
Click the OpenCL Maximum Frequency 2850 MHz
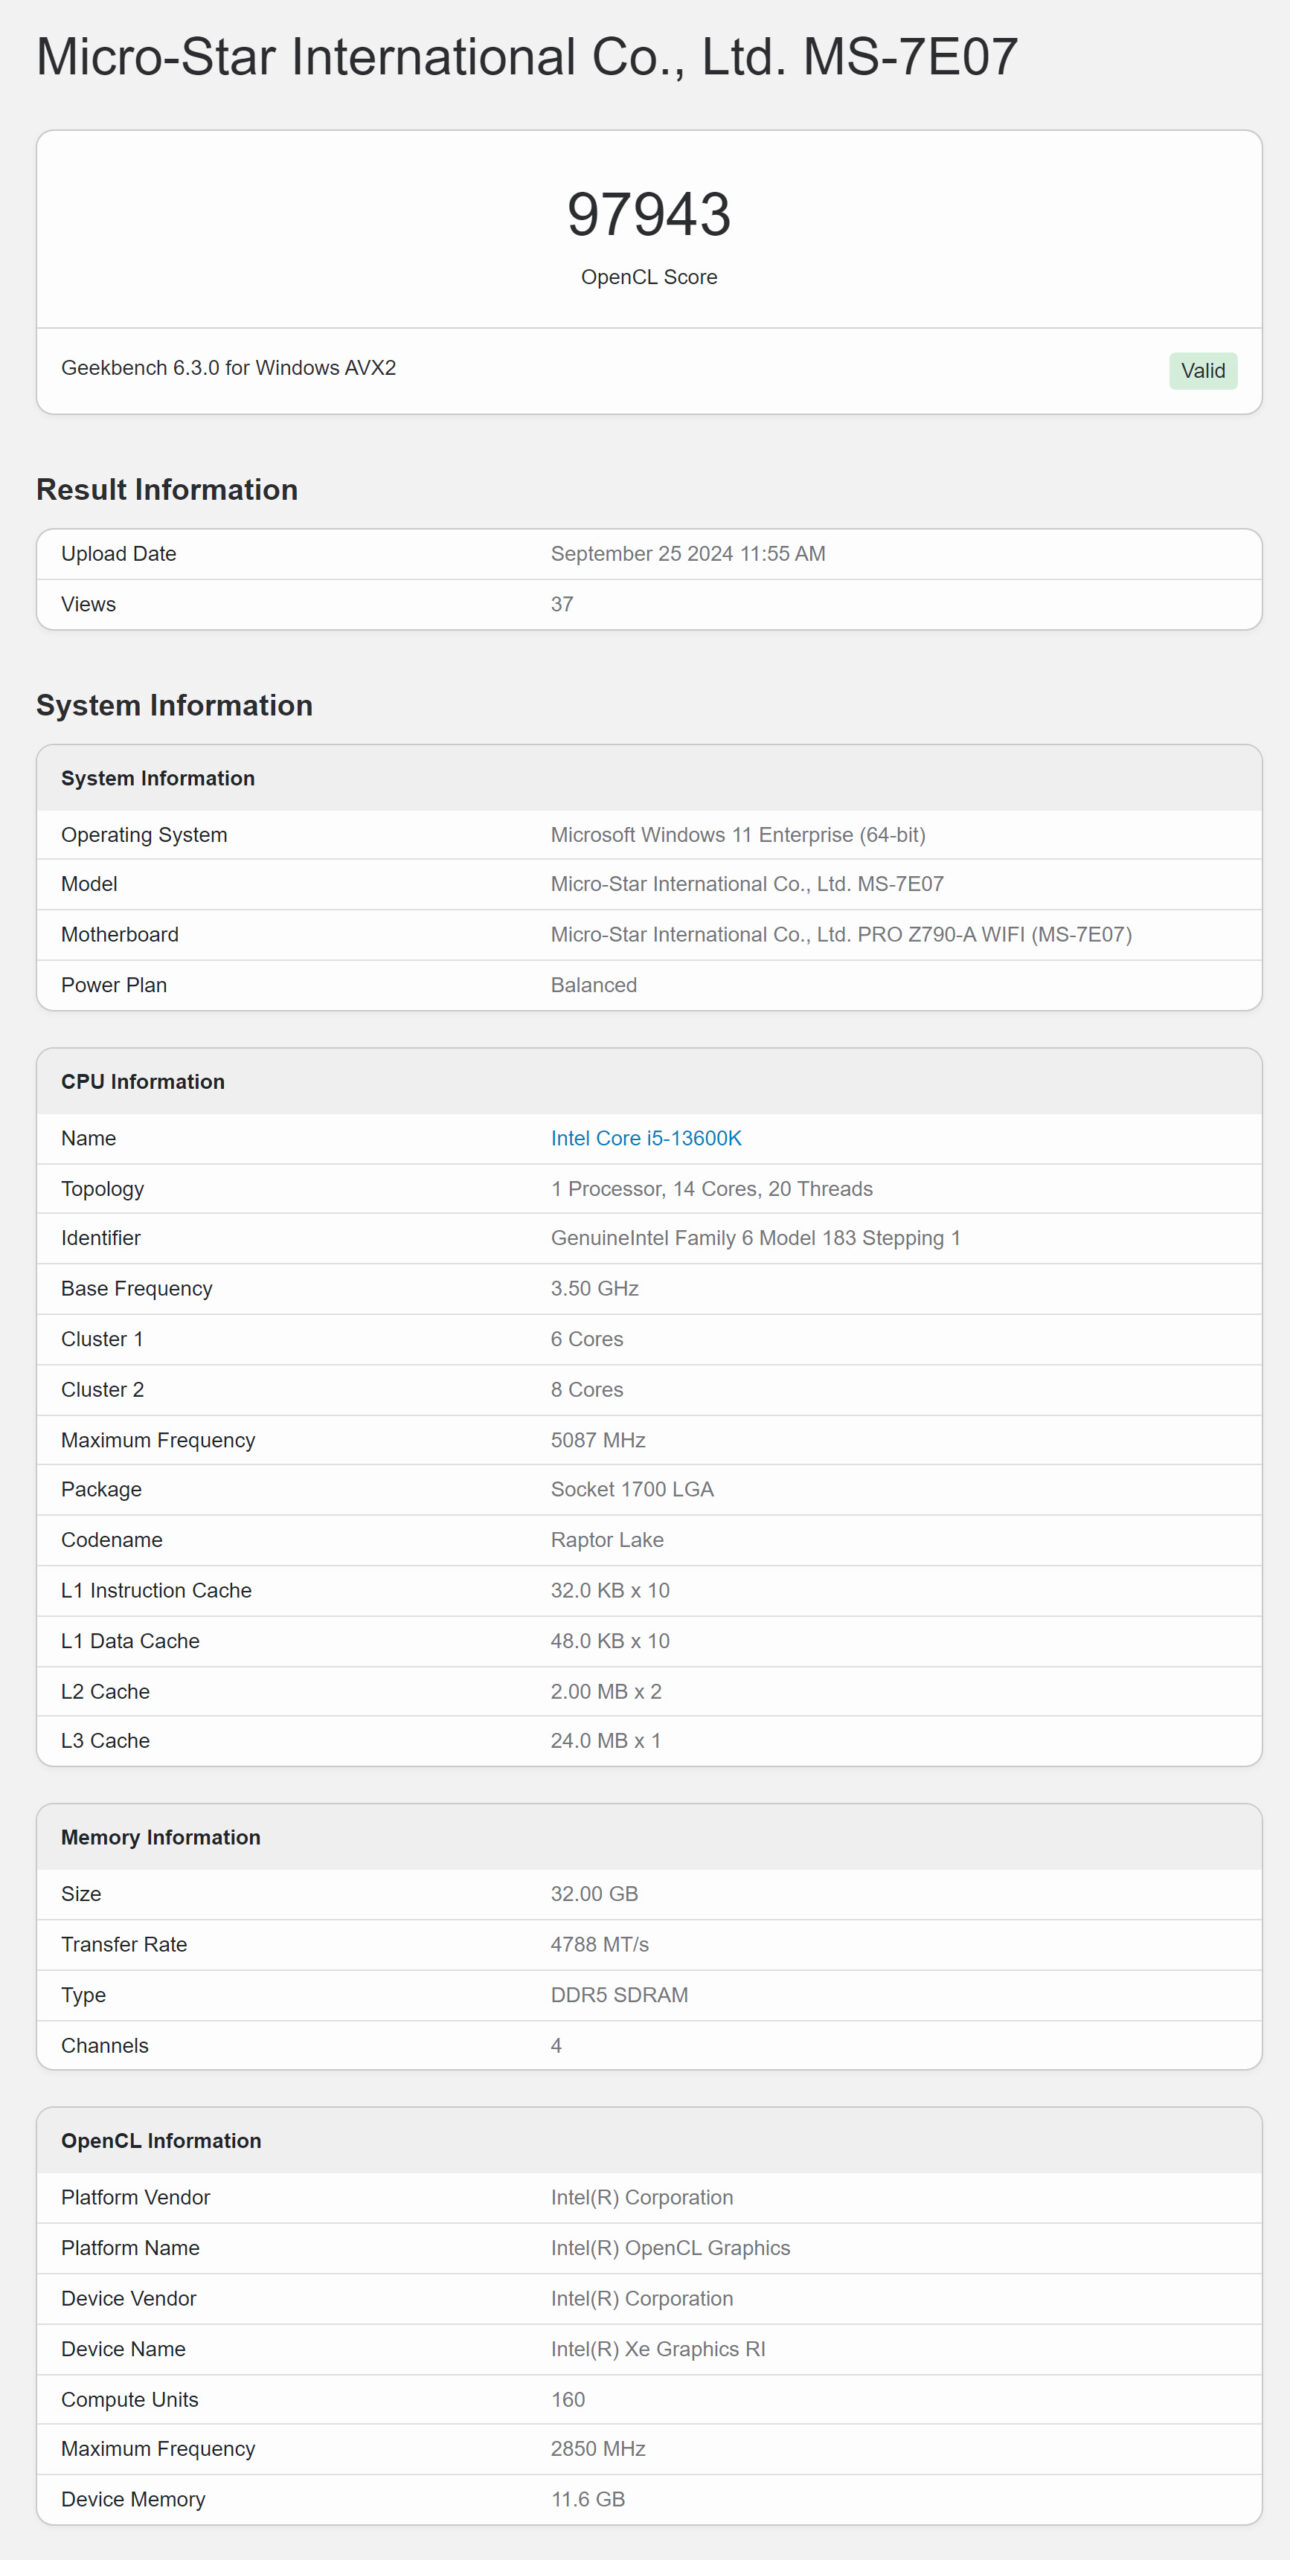[598, 2449]
